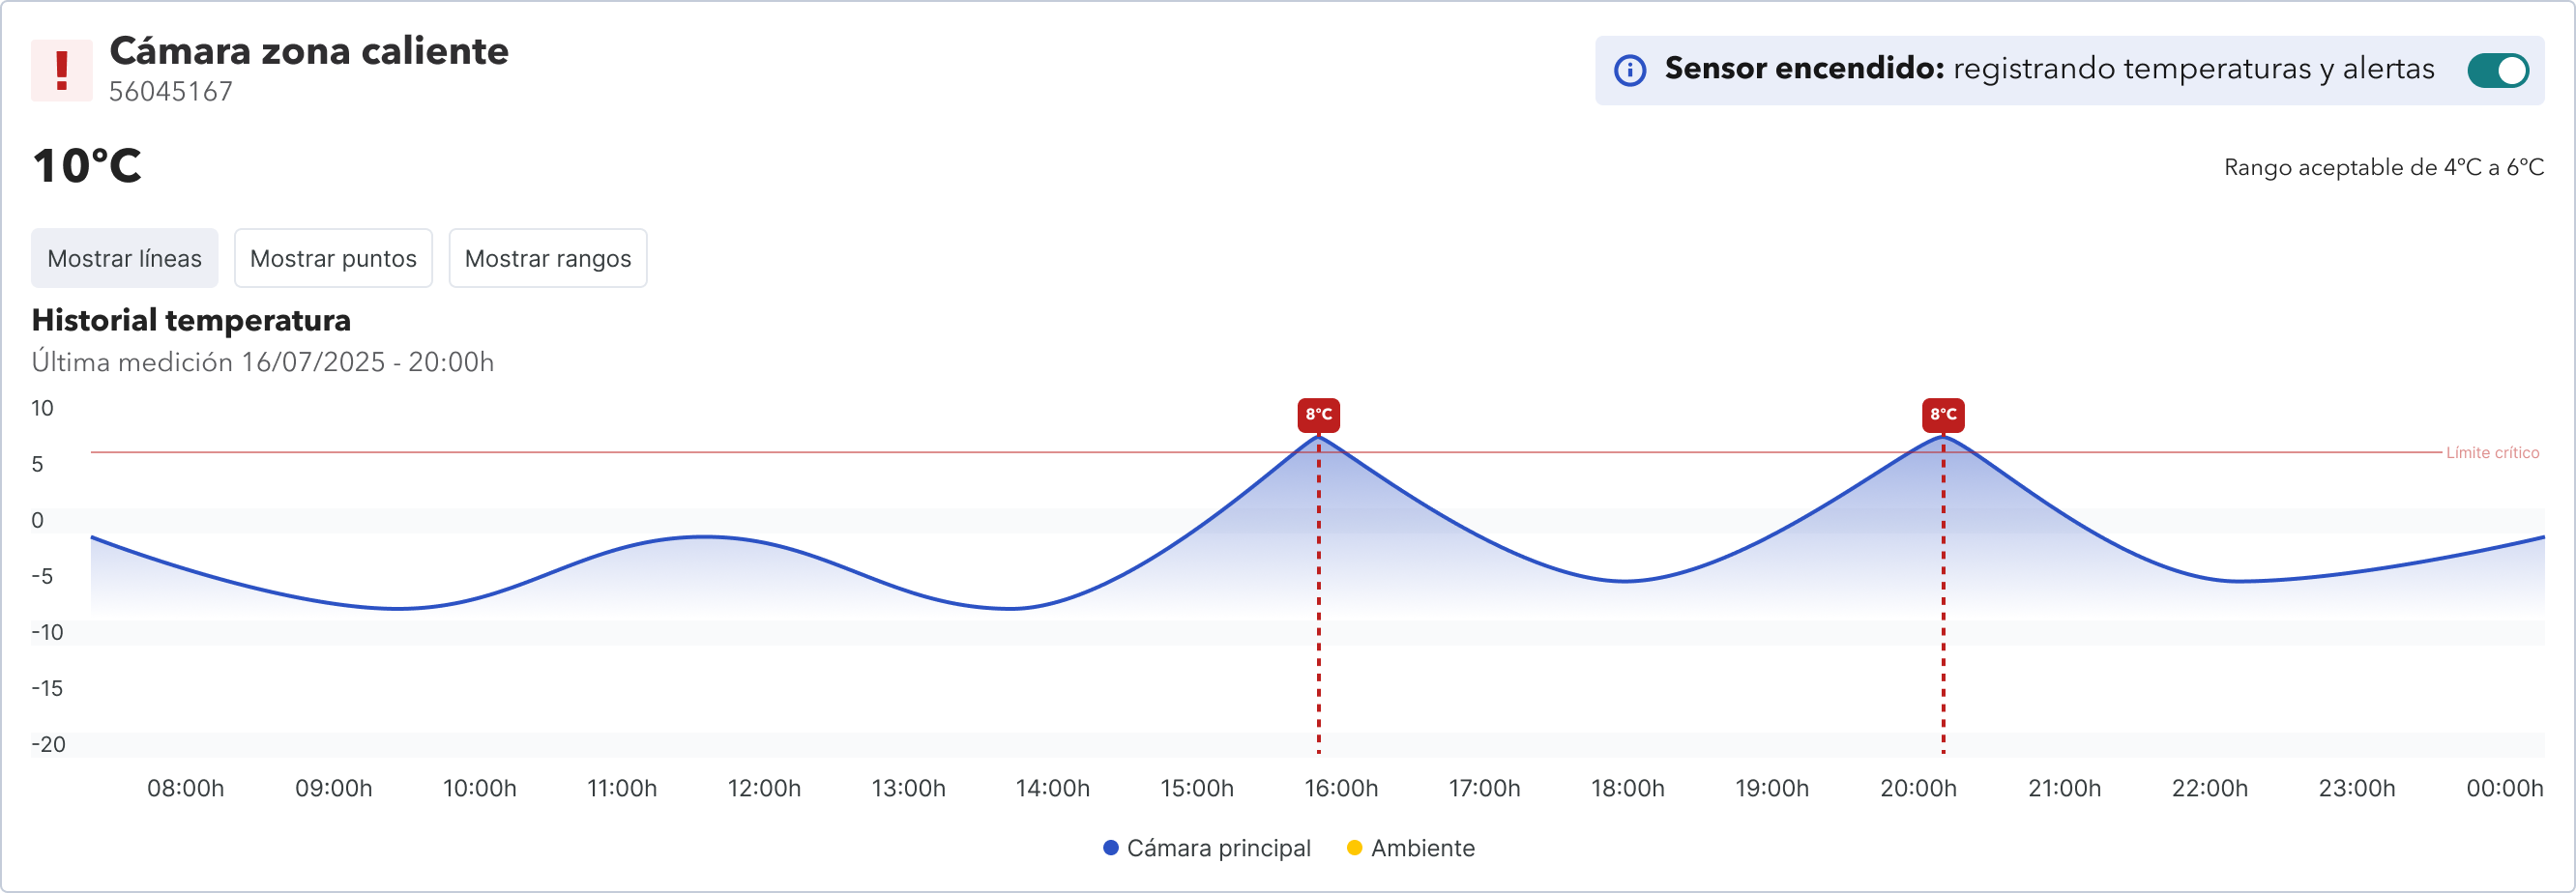The image size is (2576, 893).
Task: Toggle the Ambiente legend series
Action: click(1422, 848)
